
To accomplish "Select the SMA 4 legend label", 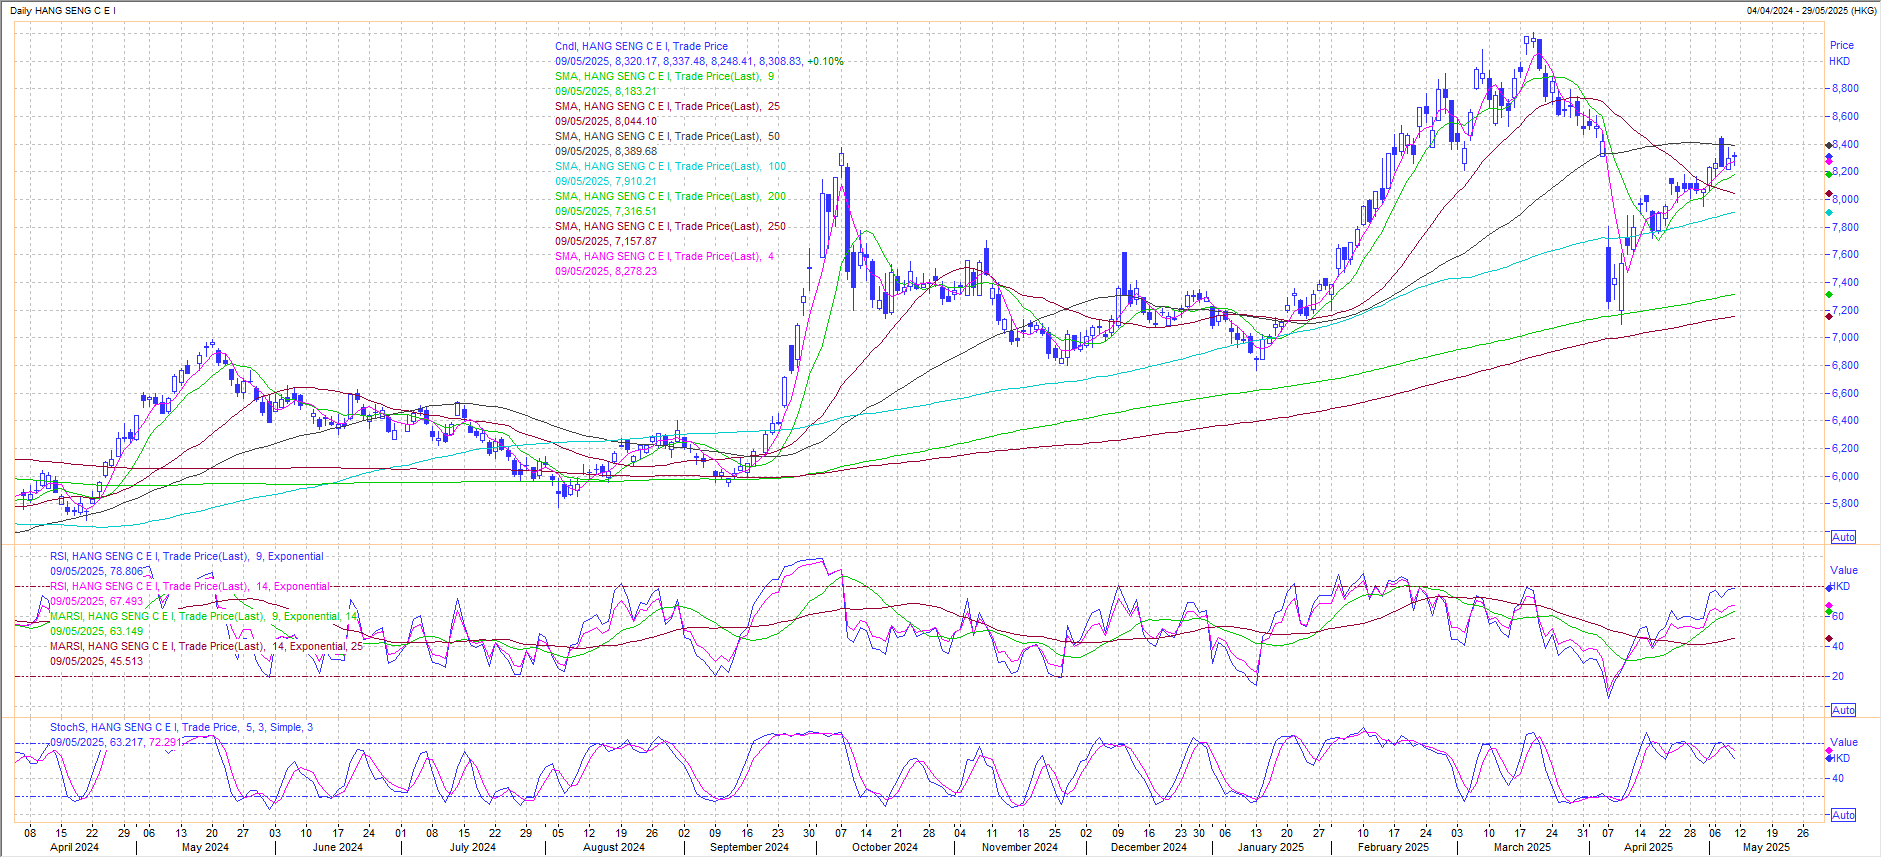I will coord(664,256).
